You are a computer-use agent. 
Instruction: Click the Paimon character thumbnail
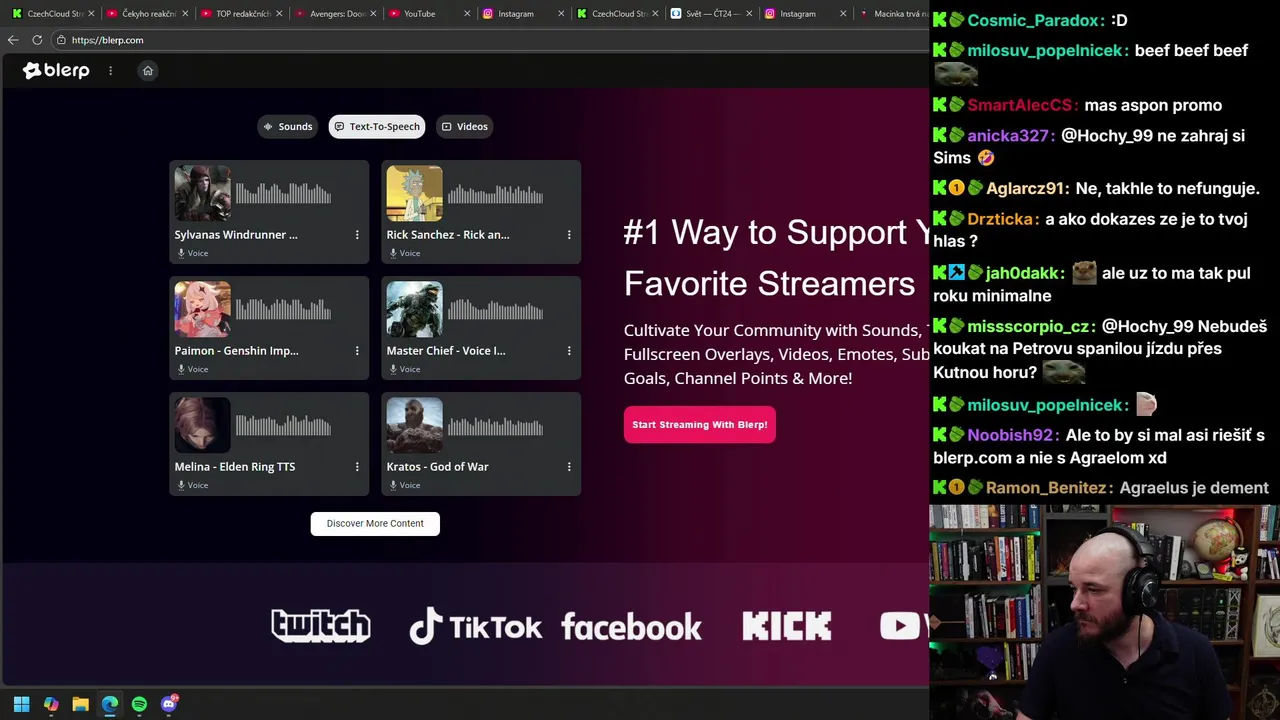pos(202,309)
